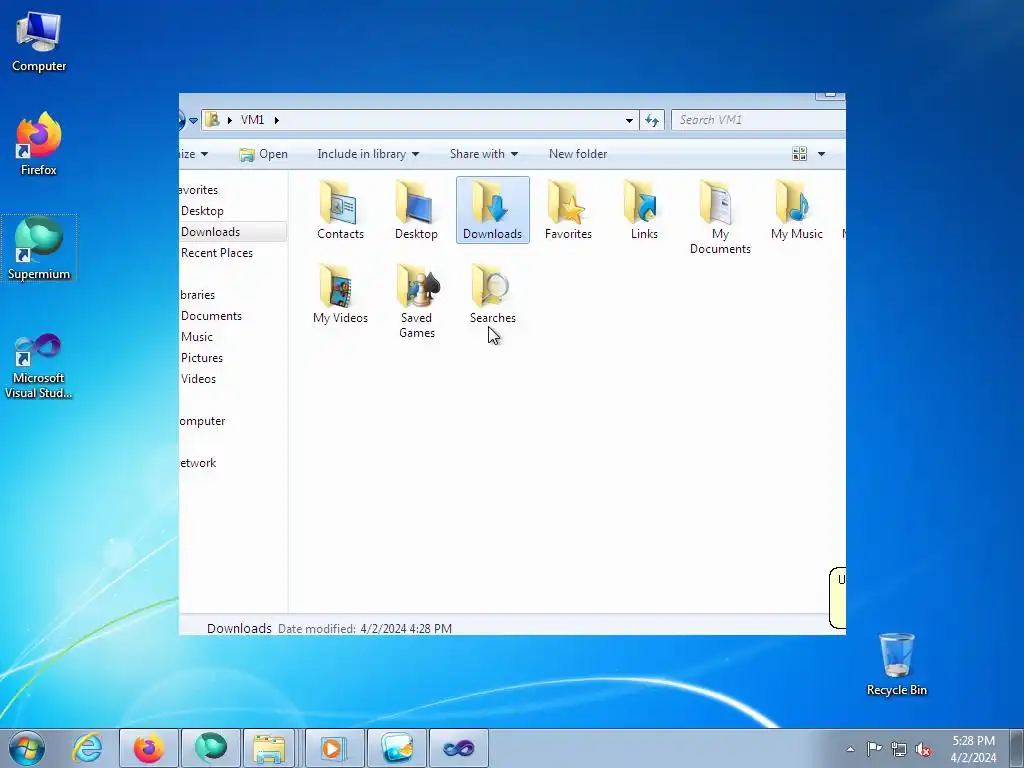Show hidden tray icons arrow
Screen dimensions: 1024x768
tap(850, 749)
